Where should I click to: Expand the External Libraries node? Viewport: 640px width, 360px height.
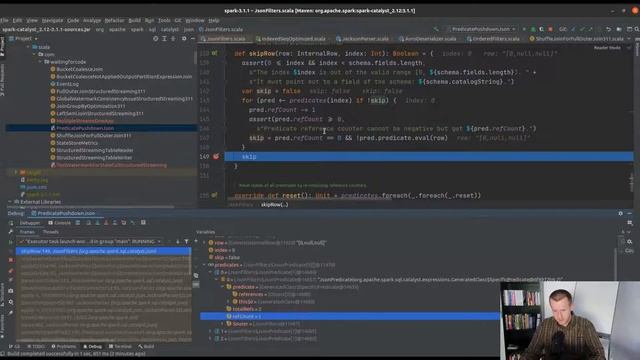[10, 202]
